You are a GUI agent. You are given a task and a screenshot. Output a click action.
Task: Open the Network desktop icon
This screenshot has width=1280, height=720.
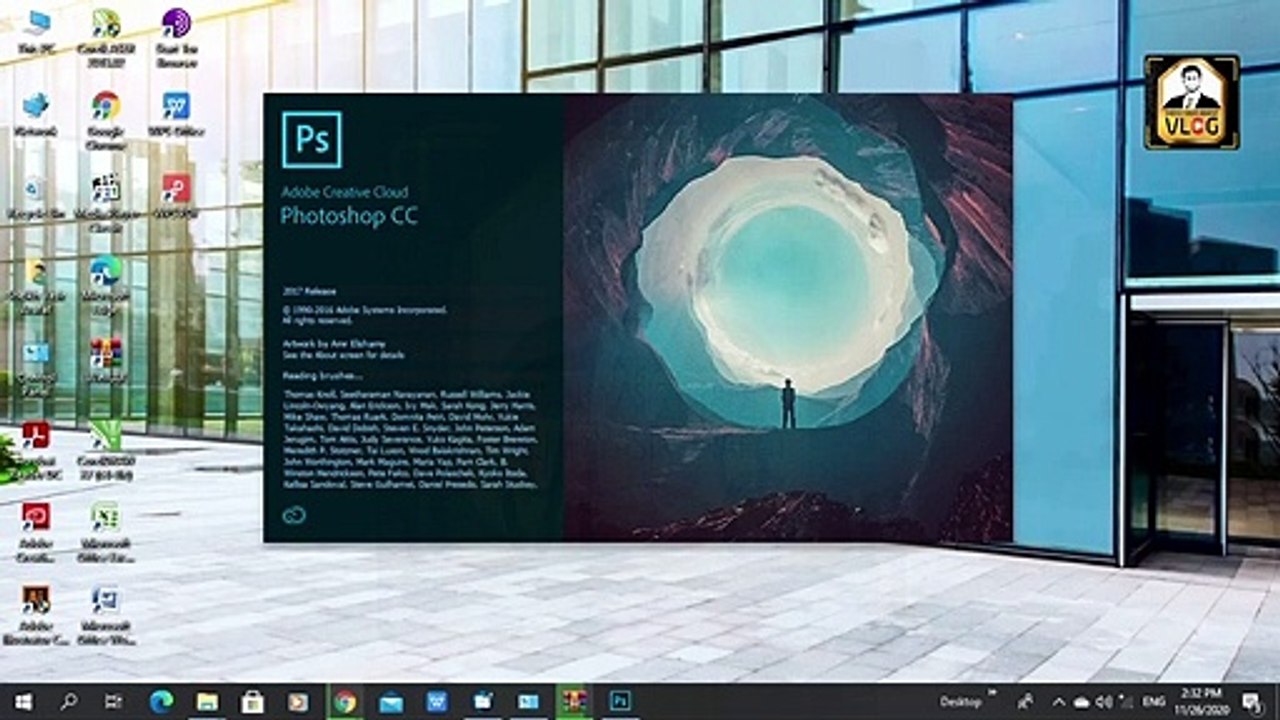36,112
